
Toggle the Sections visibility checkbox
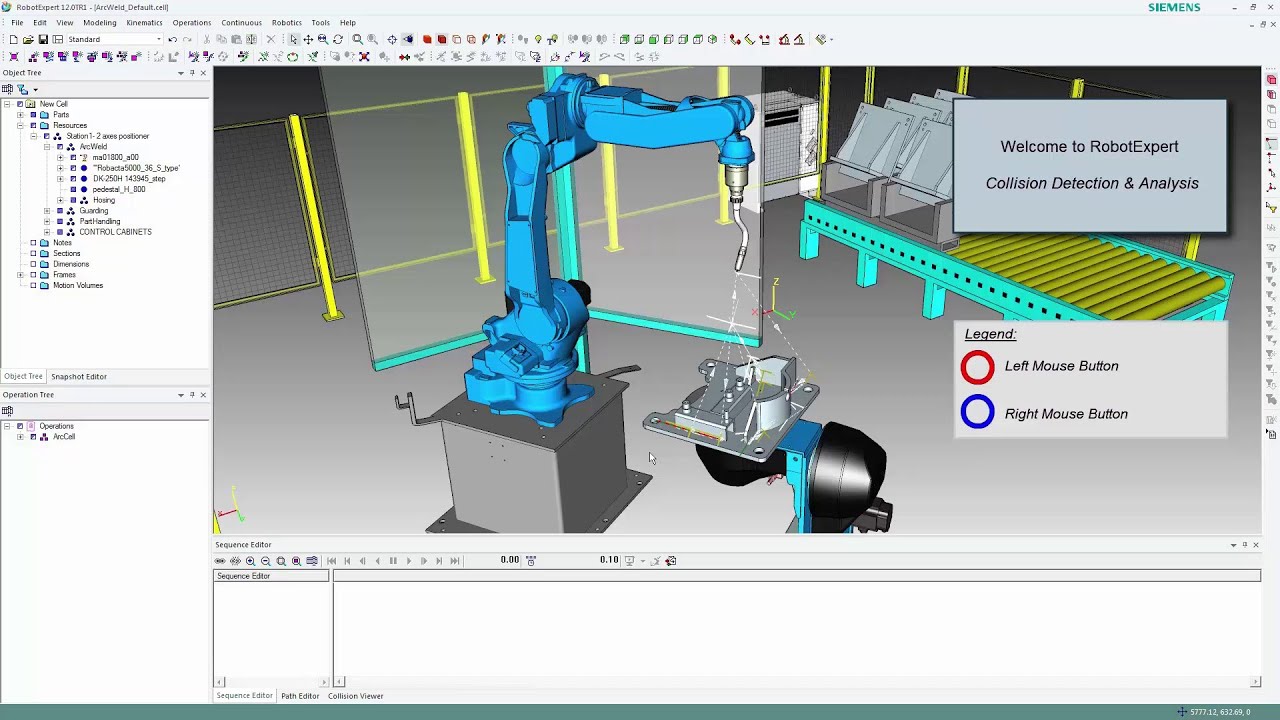[x=33, y=253]
